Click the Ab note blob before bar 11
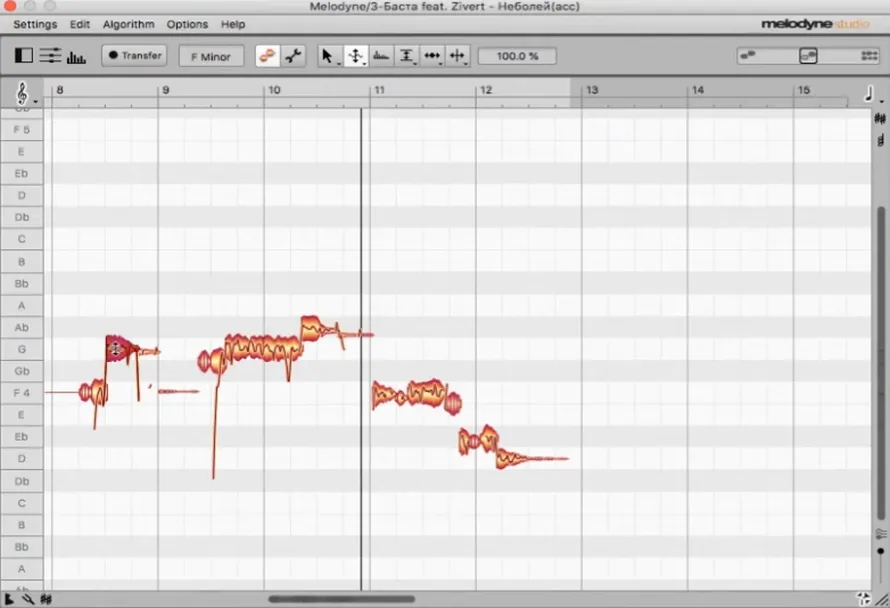 click(x=312, y=328)
